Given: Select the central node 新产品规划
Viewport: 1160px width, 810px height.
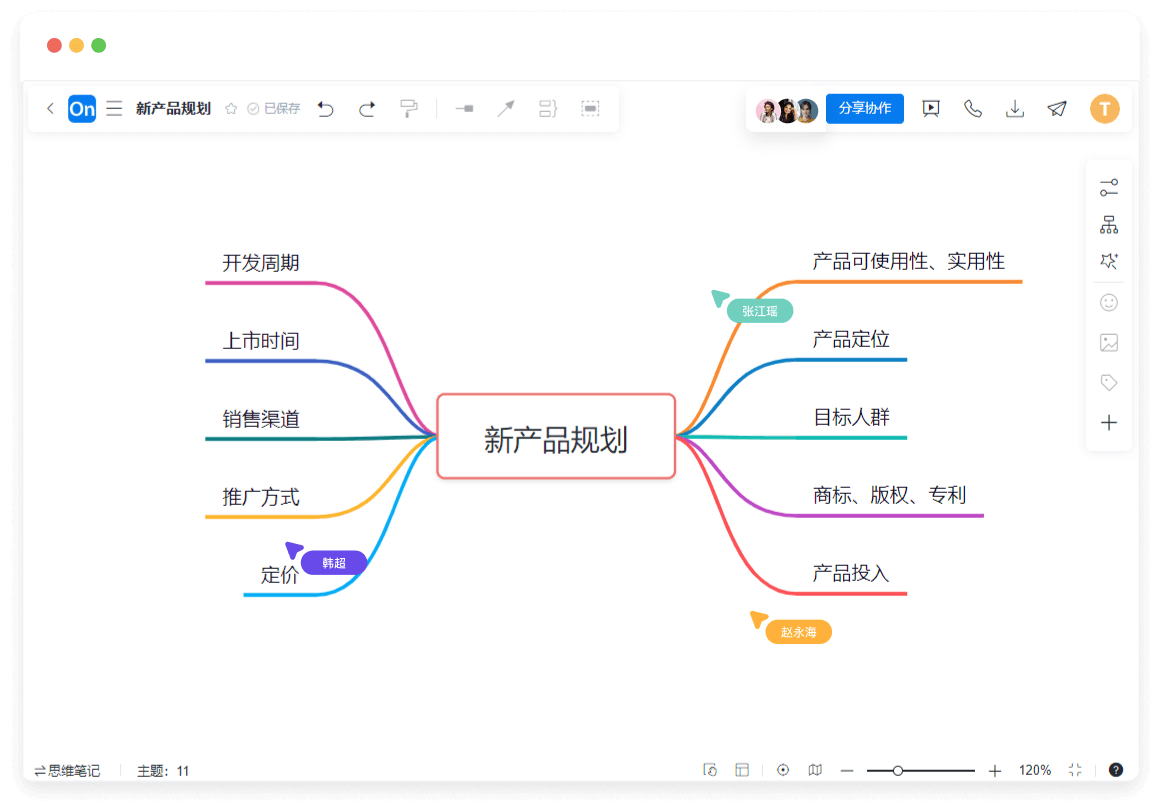Looking at the screenshot, I should pos(556,437).
